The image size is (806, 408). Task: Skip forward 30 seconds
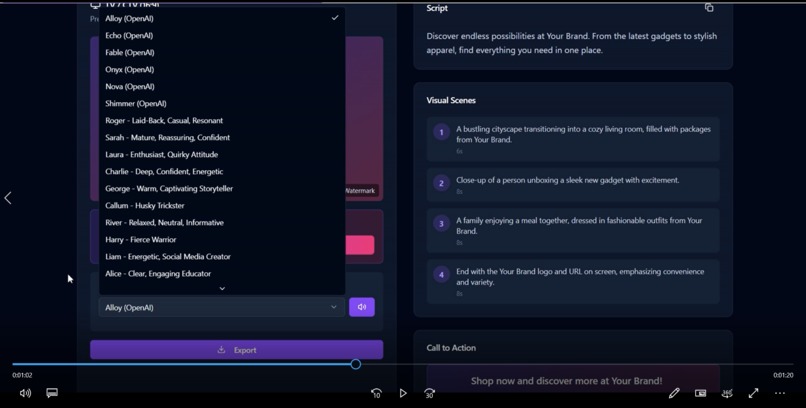430,393
